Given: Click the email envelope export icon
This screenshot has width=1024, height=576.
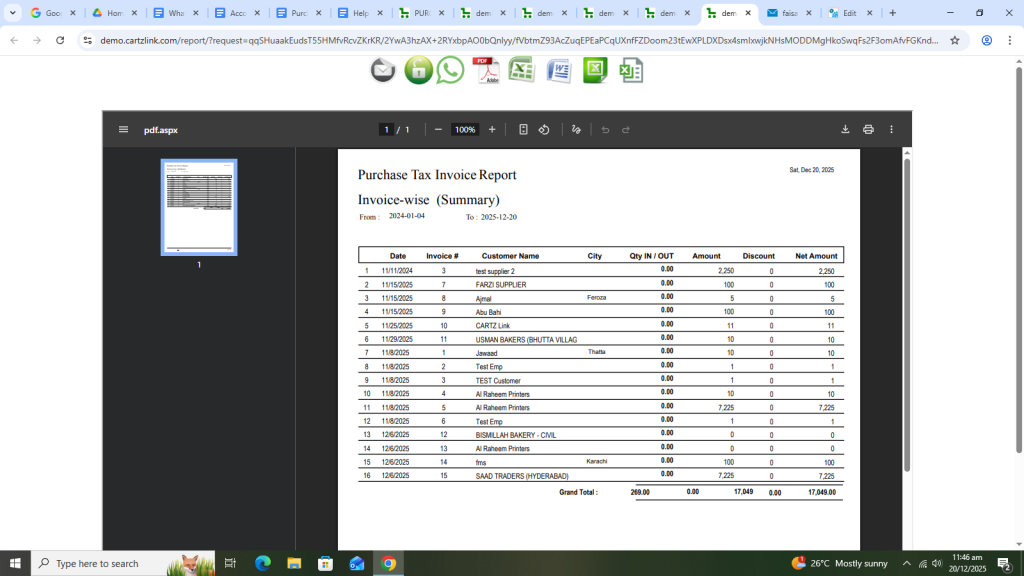Looking at the screenshot, I should 383,70.
